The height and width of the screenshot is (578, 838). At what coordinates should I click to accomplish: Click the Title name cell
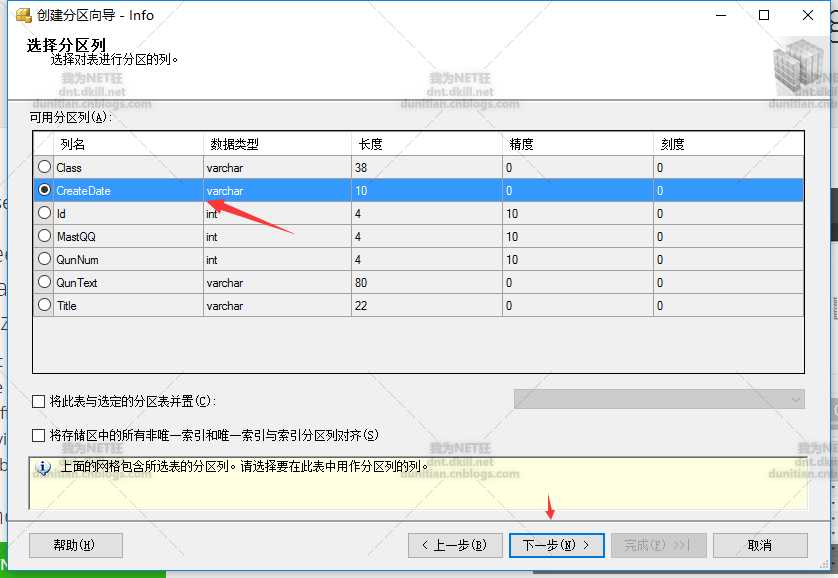128,306
